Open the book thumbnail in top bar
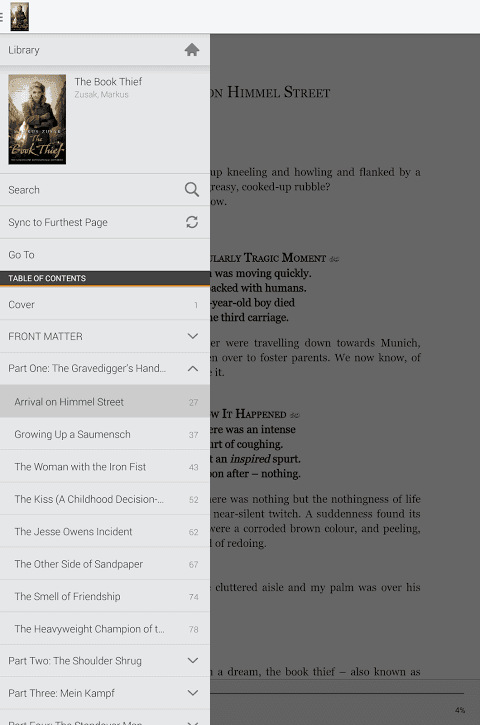480x725 pixels. [19, 17]
